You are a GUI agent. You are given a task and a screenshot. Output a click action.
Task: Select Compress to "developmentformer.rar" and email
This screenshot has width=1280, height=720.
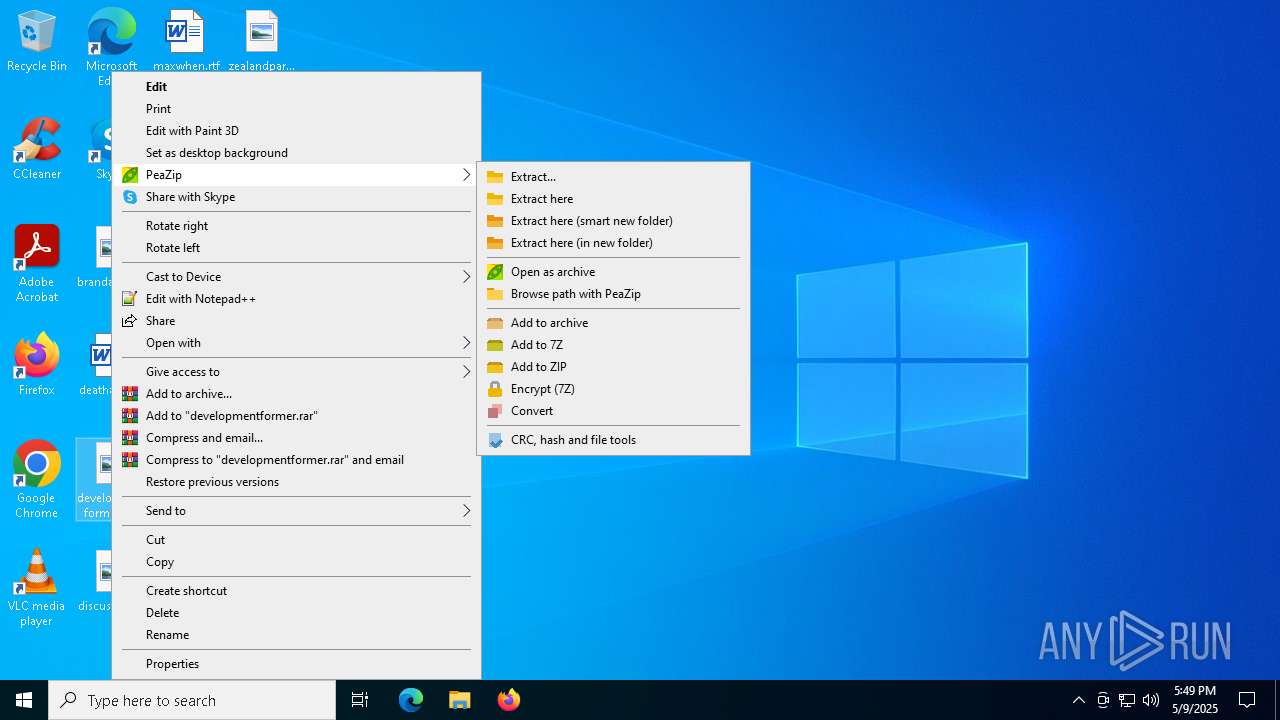click(x=296, y=460)
